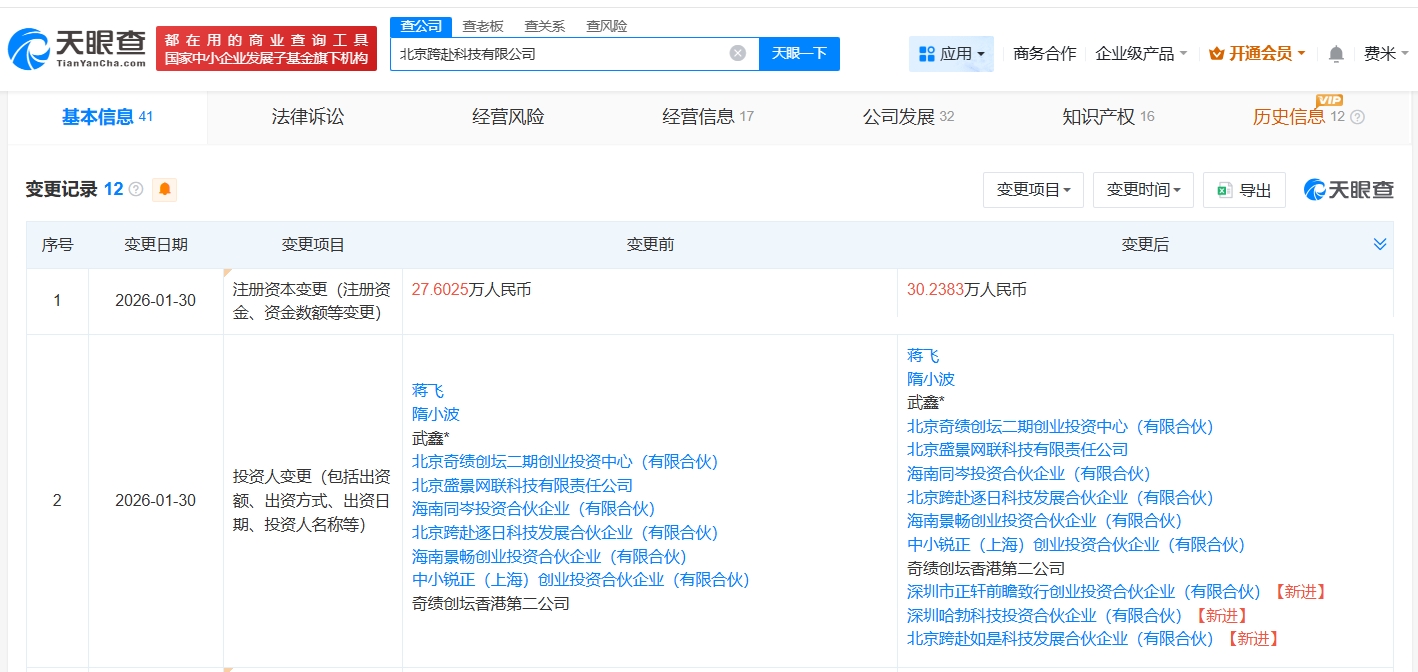Image resolution: width=1418 pixels, height=672 pixels.
Task: Click the 天眼一下 search button
Action: click(x=799, y=54)
